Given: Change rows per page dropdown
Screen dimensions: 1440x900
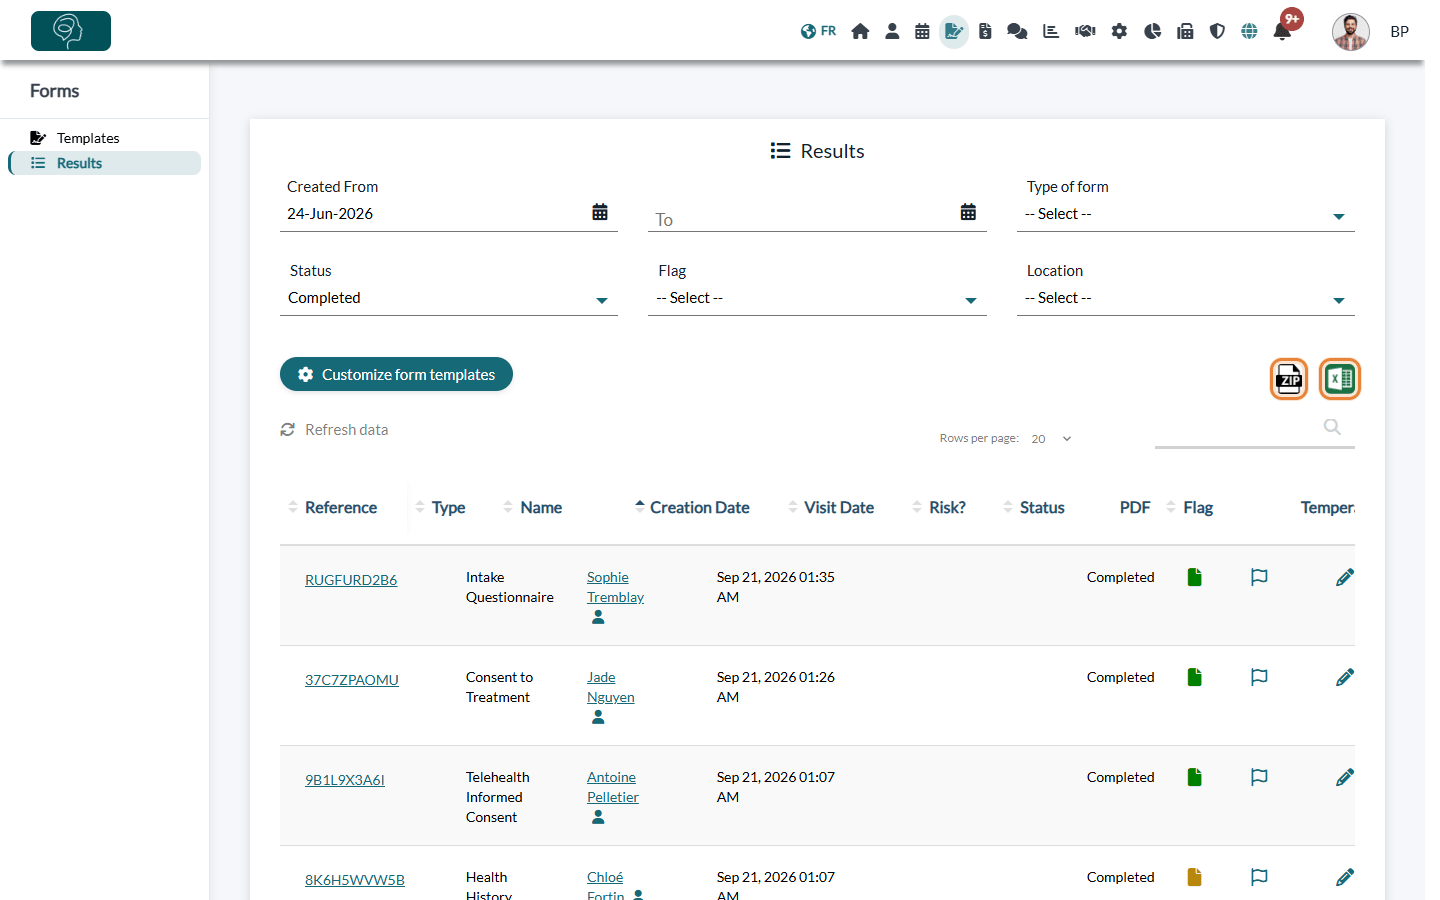Looking at the screenshot, I should coord(1052,439).
